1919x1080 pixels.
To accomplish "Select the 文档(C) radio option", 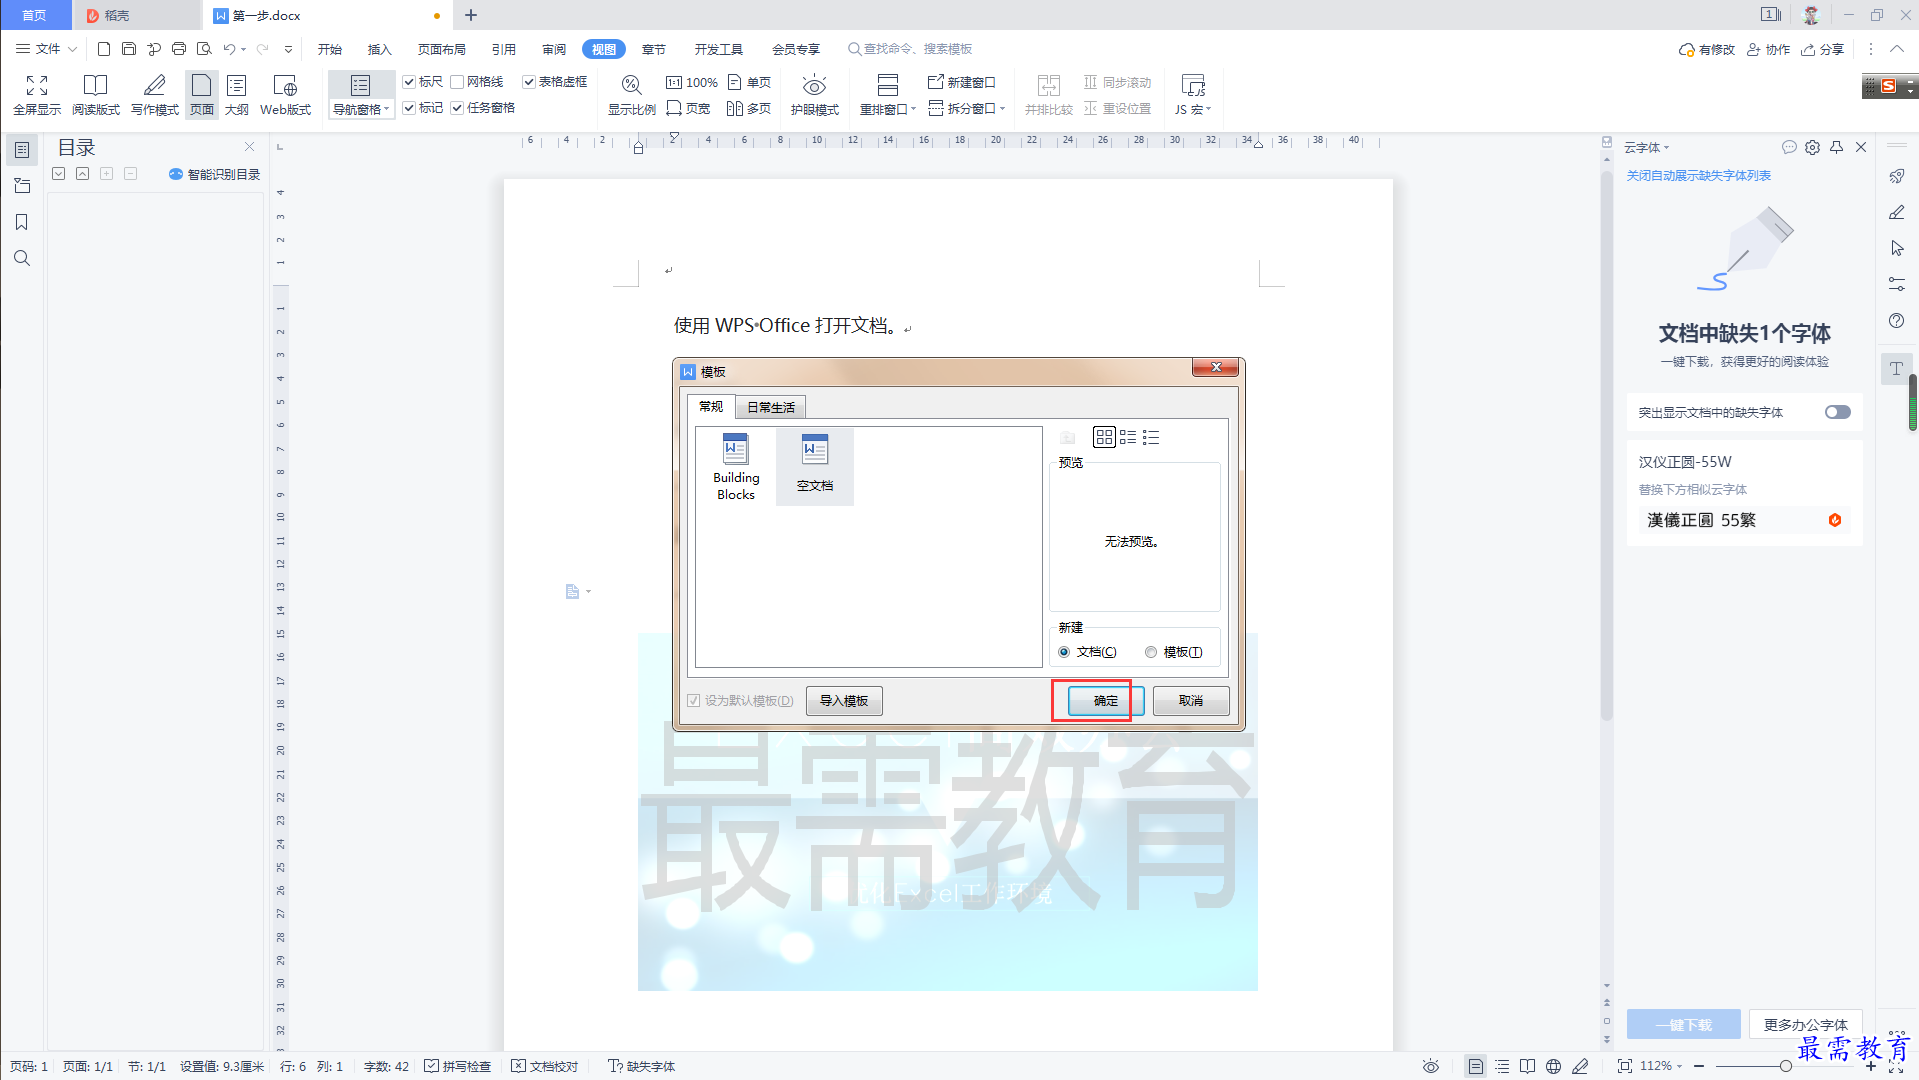I will [1064, 652].
